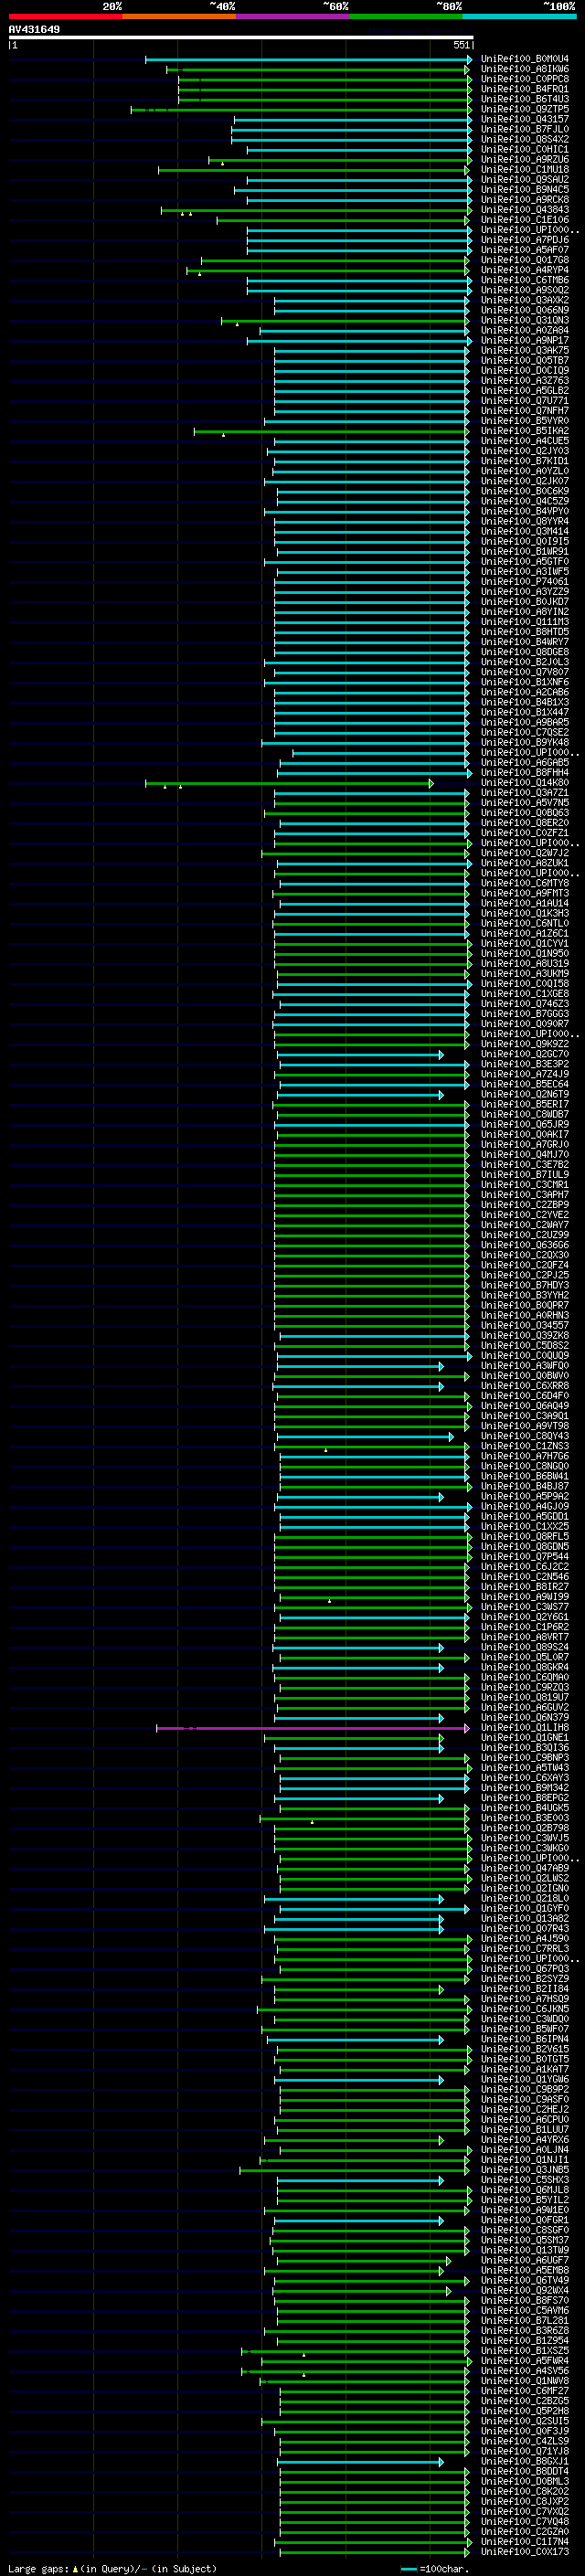
Task: Select label UniRef100_C9BNP3
Action: pos(524,1757)
